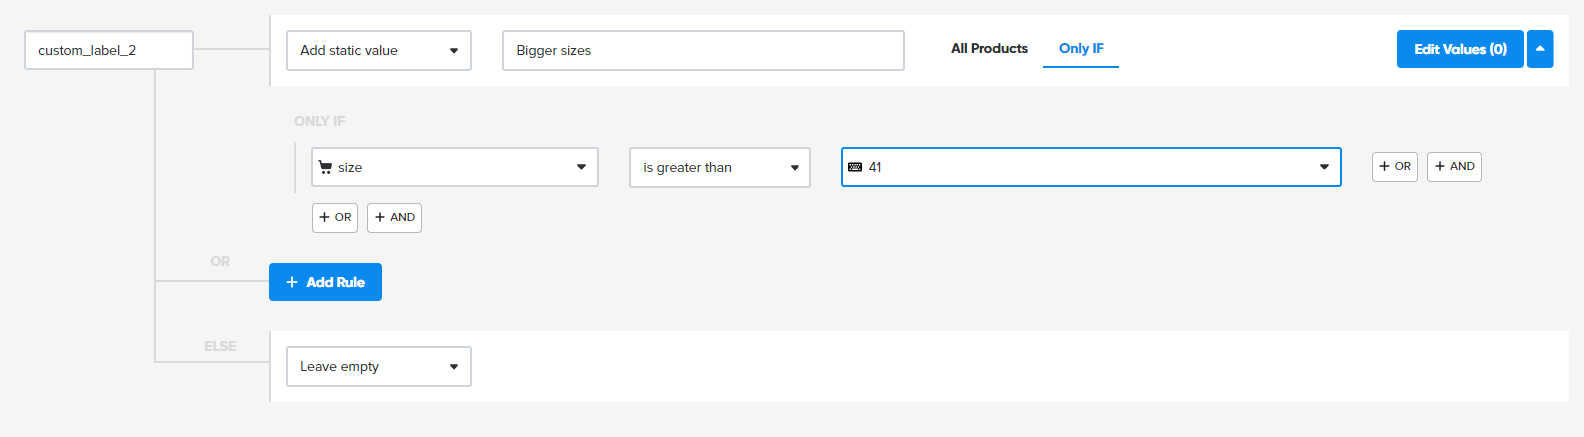Click the "size" text in attribute selector
The height and width of the screenshot is (437, 1584).
click(350, 168)
